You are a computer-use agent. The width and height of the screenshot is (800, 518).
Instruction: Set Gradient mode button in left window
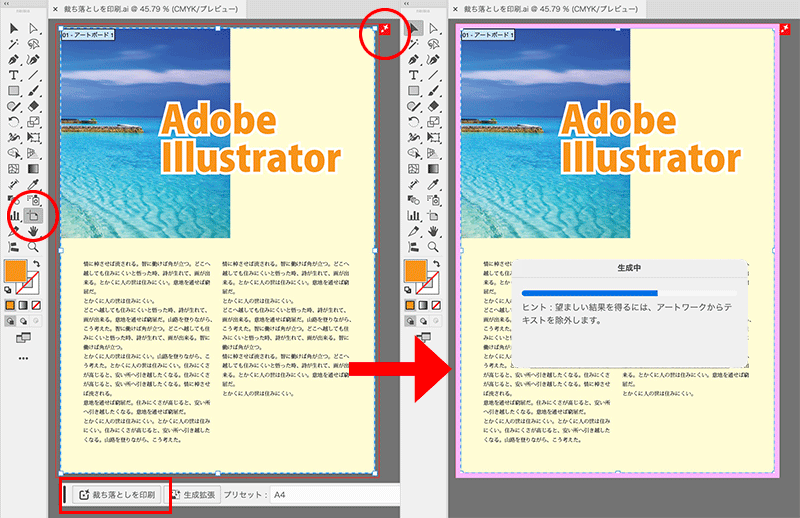point(23,305)
